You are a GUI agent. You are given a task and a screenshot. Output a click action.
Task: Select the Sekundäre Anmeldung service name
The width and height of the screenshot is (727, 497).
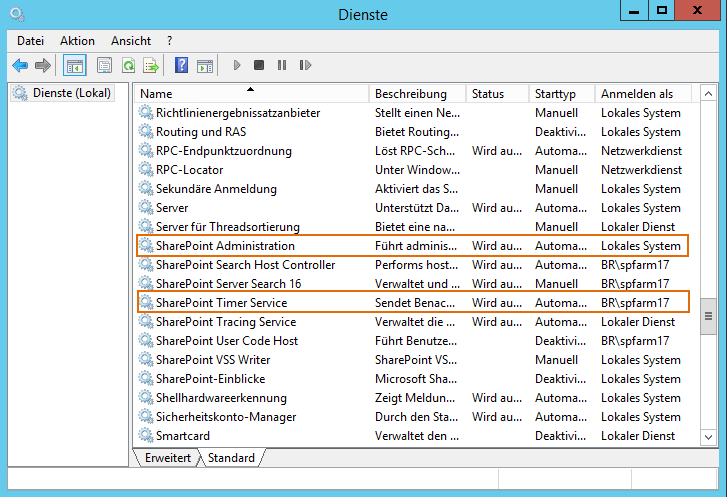(x=216, y=189)
